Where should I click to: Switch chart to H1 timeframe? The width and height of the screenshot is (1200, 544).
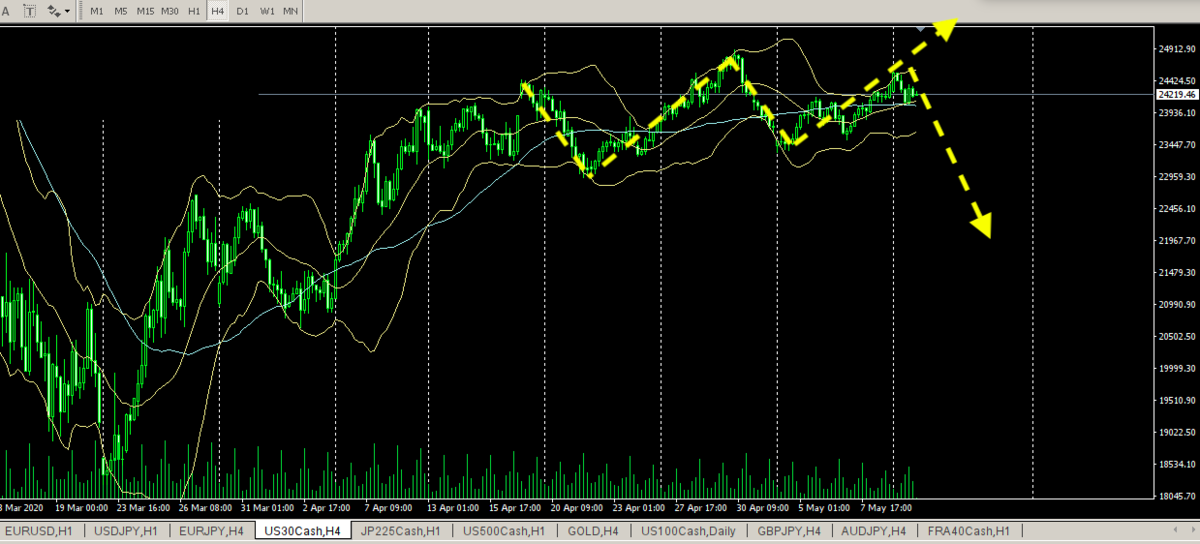coord(194,11)
